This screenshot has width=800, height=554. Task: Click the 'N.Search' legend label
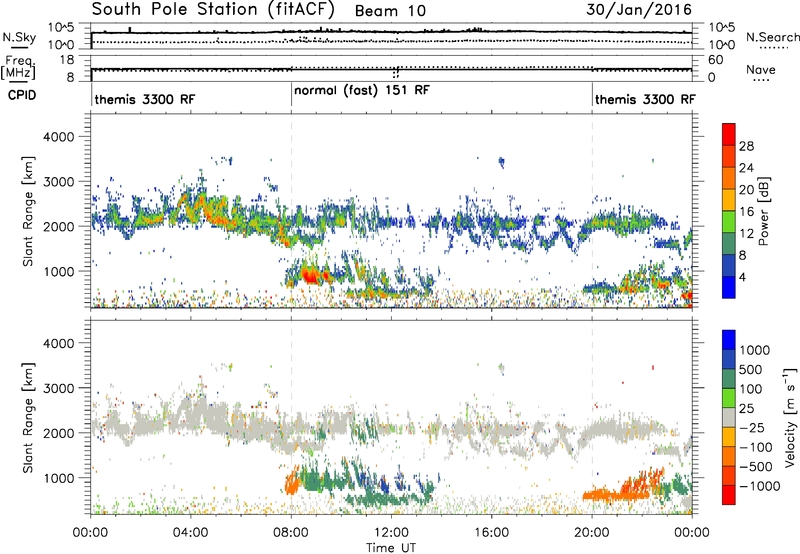[773, 37]
